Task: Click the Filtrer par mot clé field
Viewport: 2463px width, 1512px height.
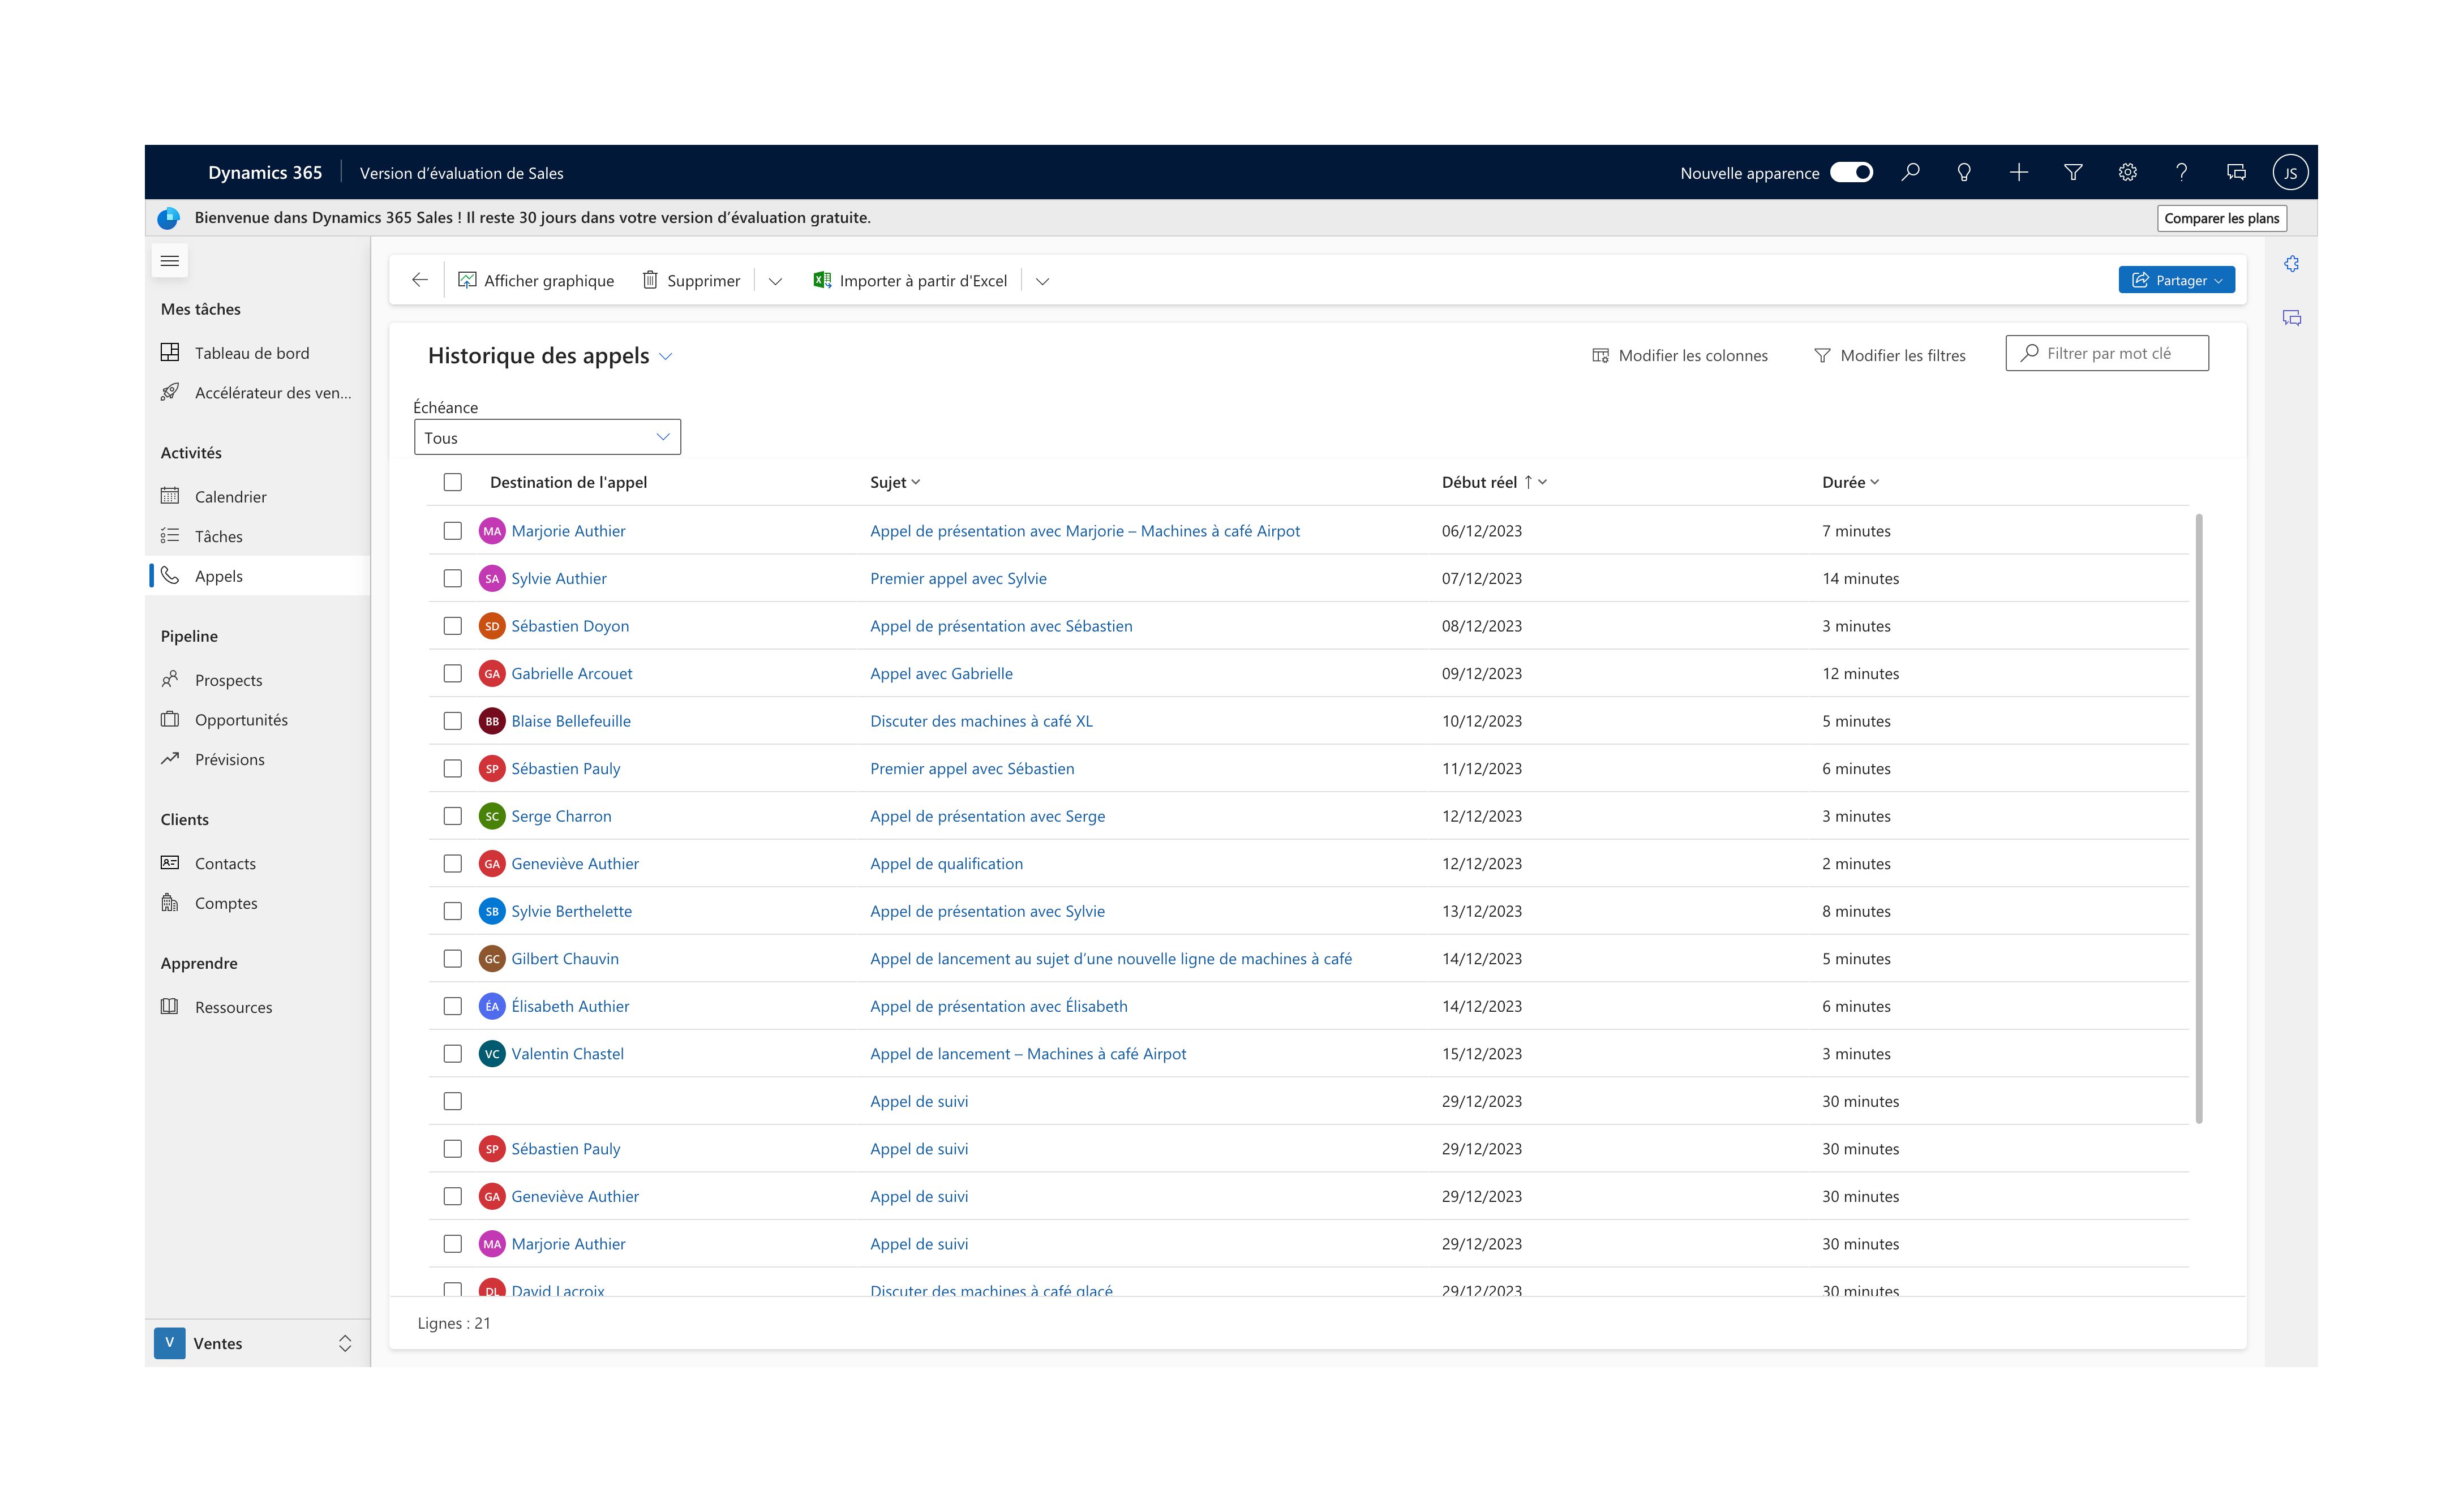Action: pos(2106,353)
